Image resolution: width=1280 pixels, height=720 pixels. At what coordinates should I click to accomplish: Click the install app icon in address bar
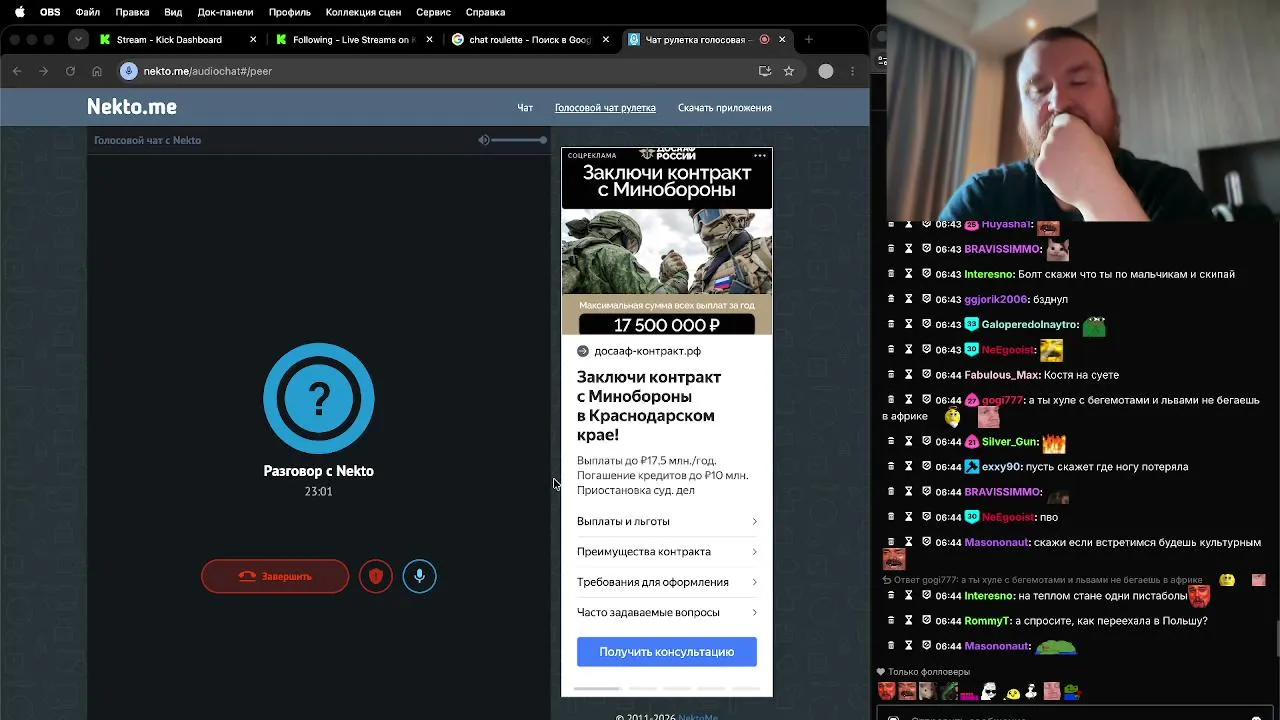click(x=765, y=71)
